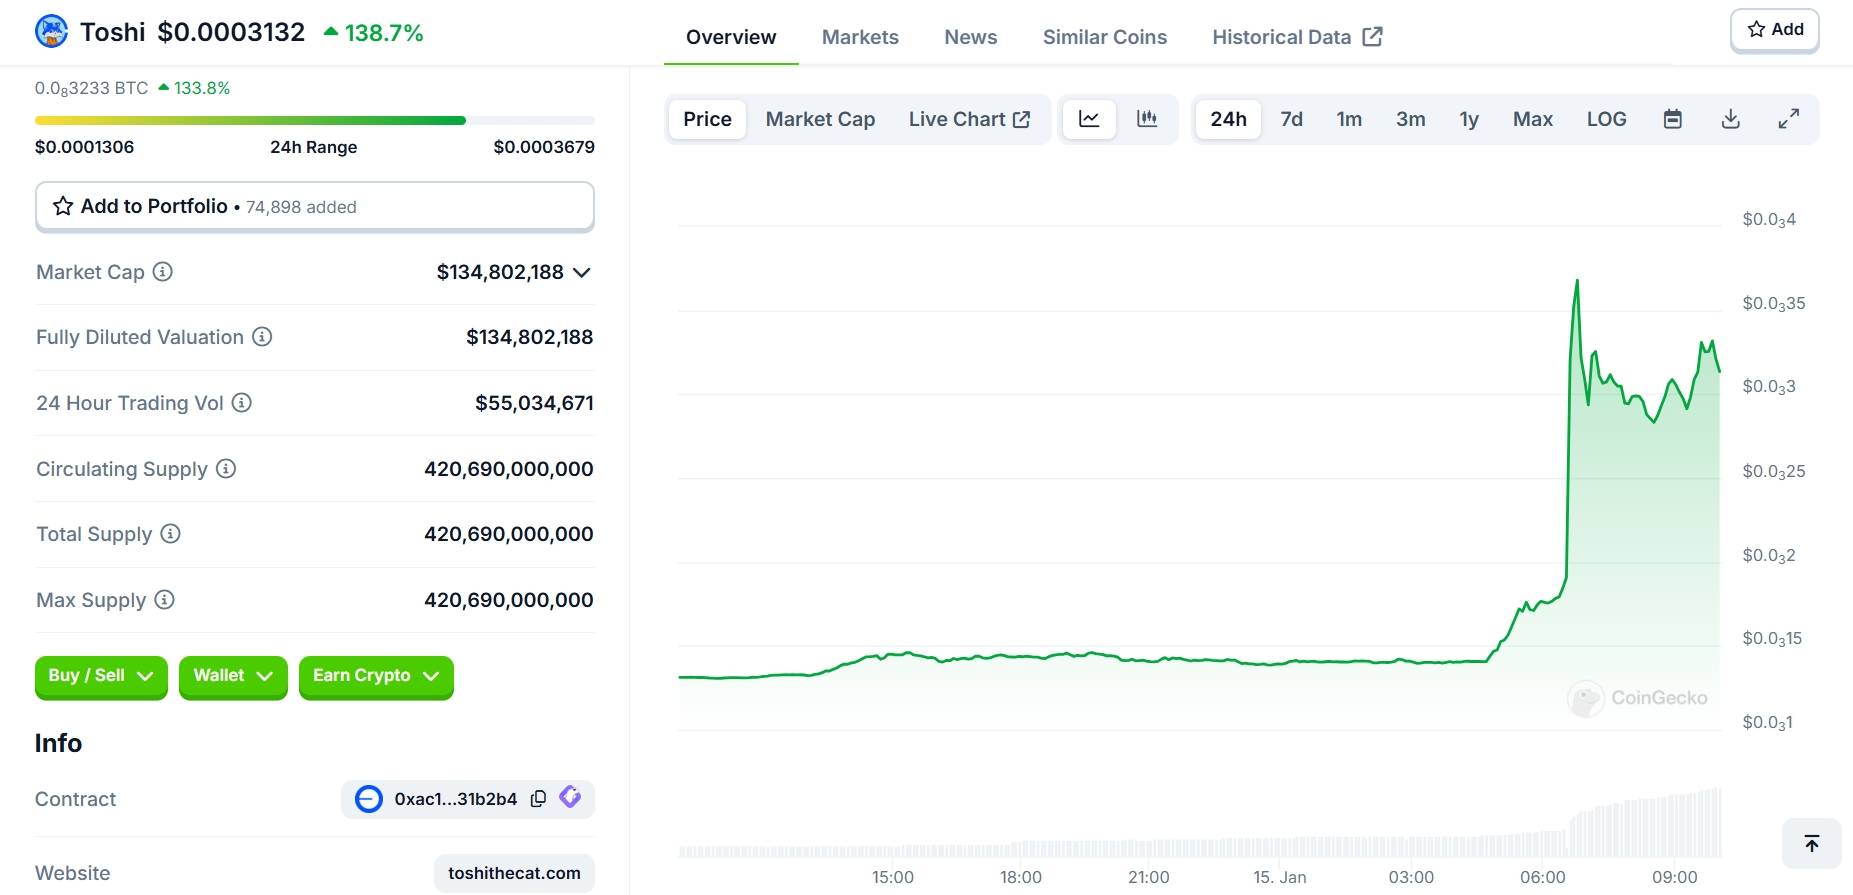This screenshot has width=1853, height=895.
Task: Click the 24h Range progress bar
Action: pyautogui.click(x=315, y=121)
